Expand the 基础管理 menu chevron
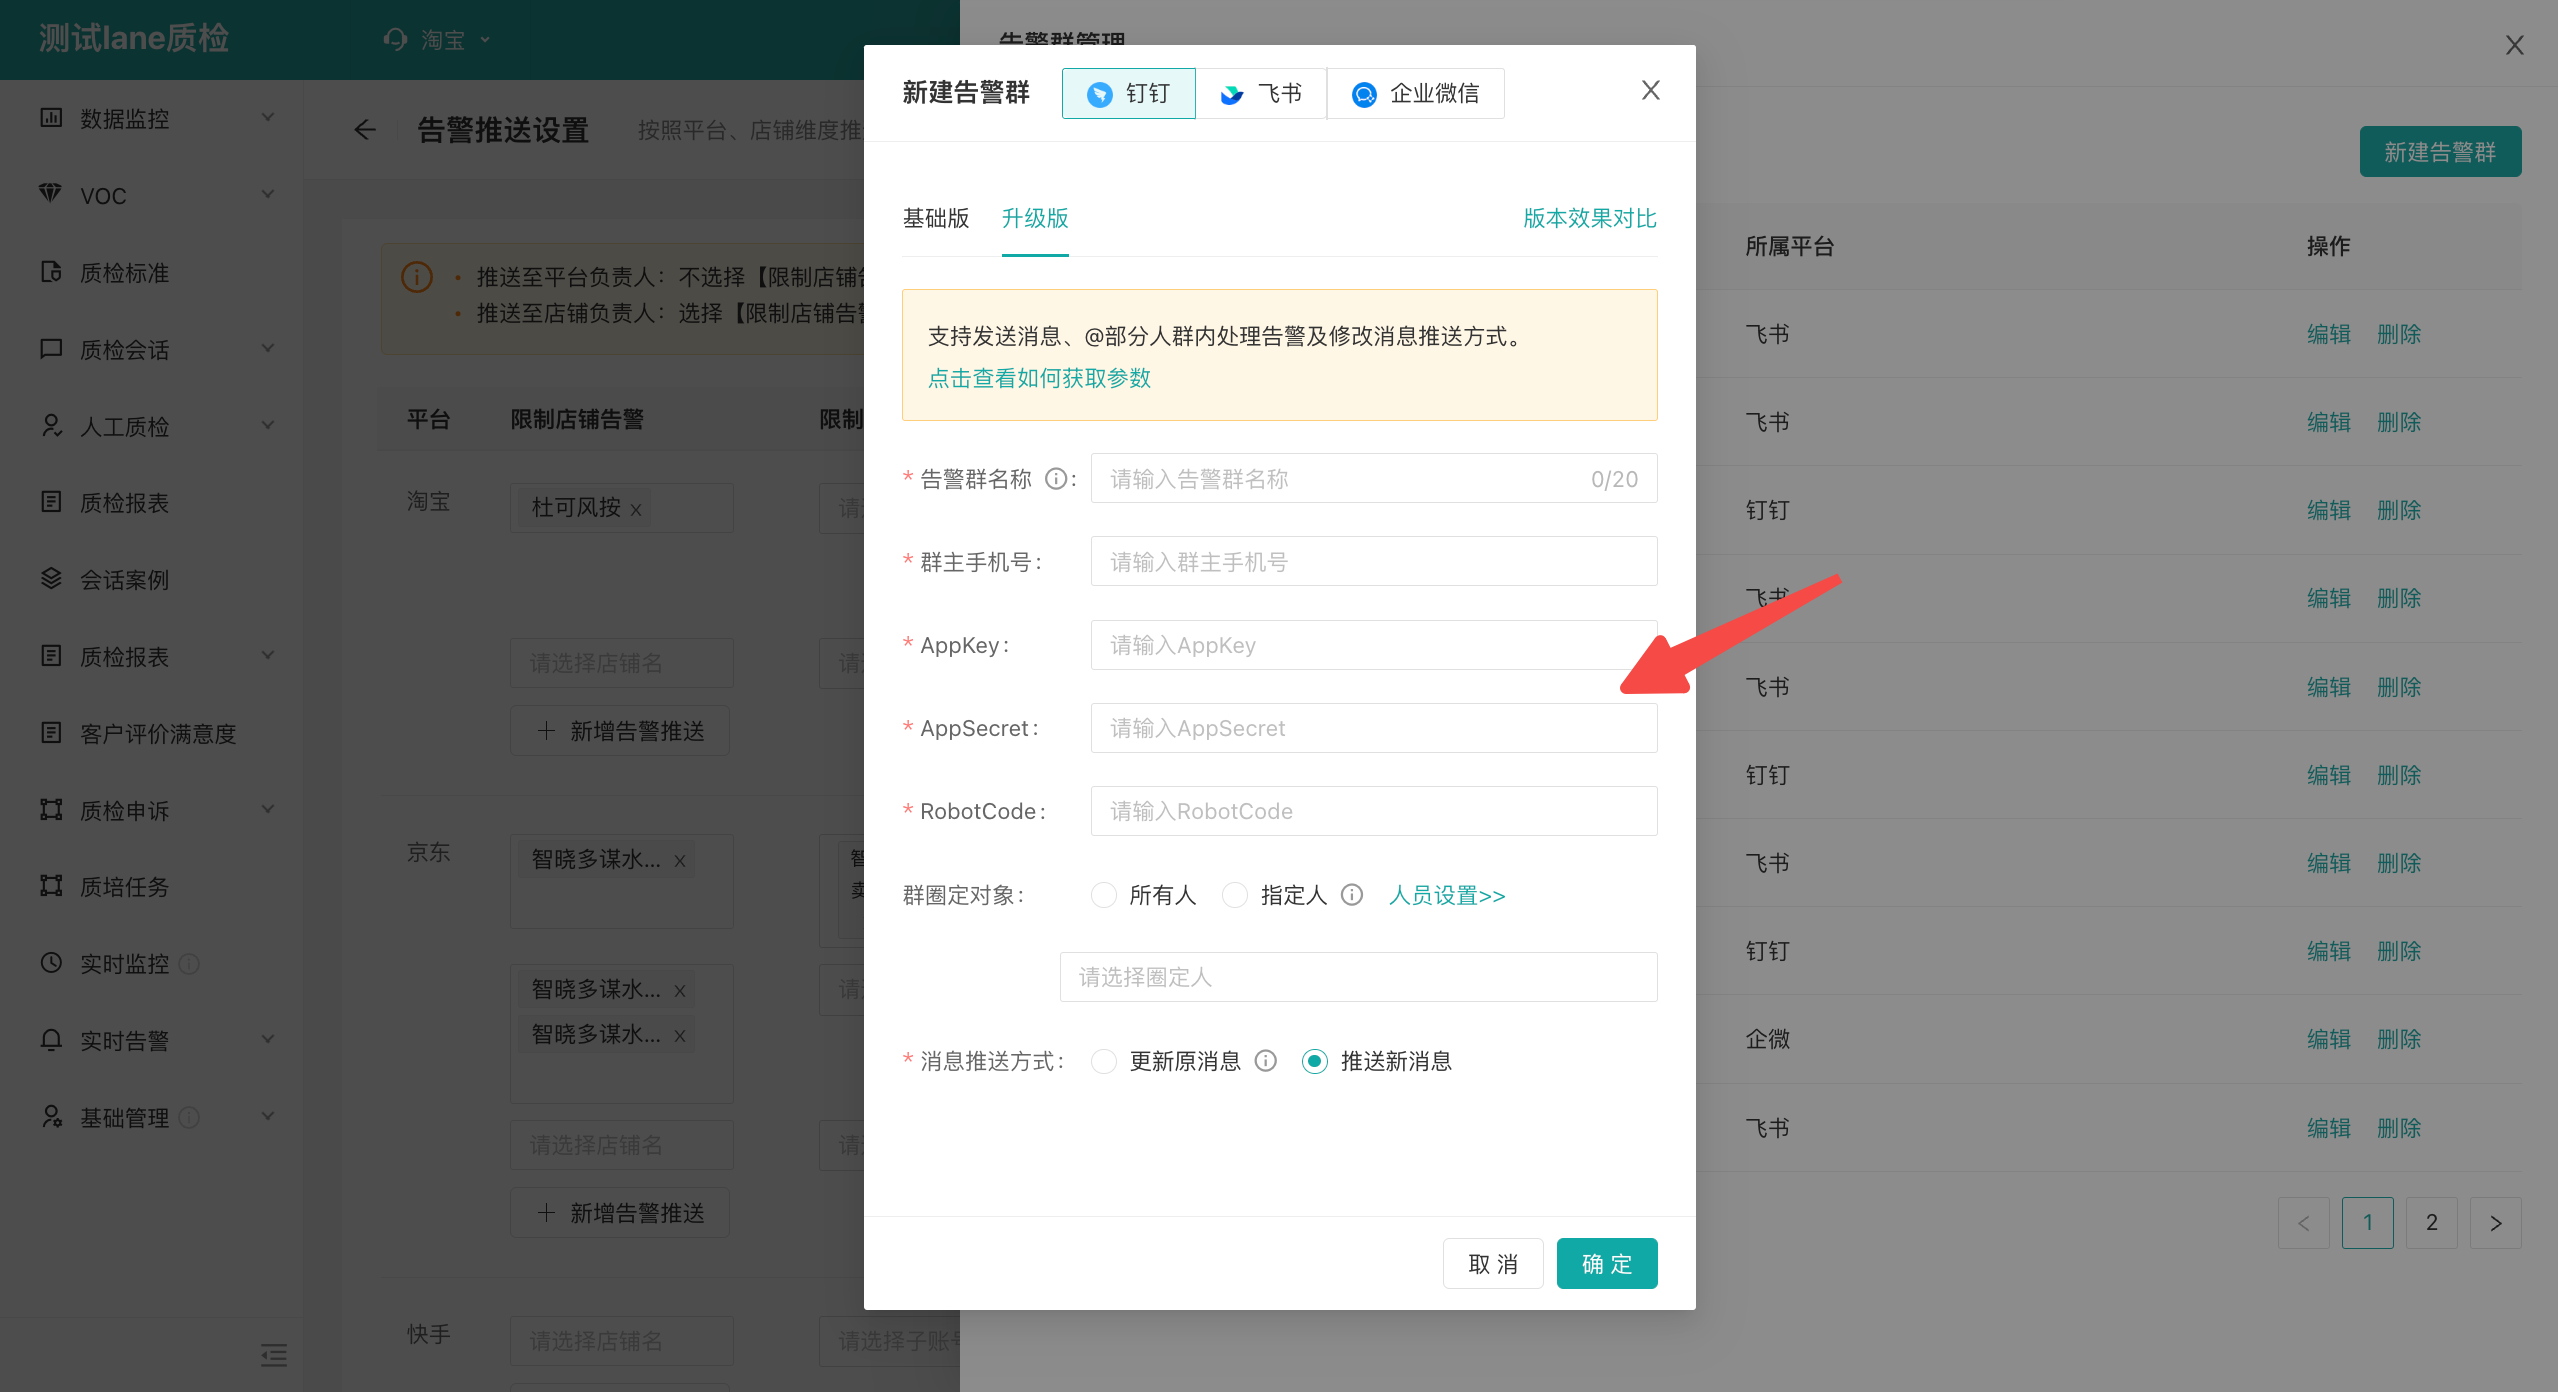Viewport: 2558px width, 1392px height. 268,1116
